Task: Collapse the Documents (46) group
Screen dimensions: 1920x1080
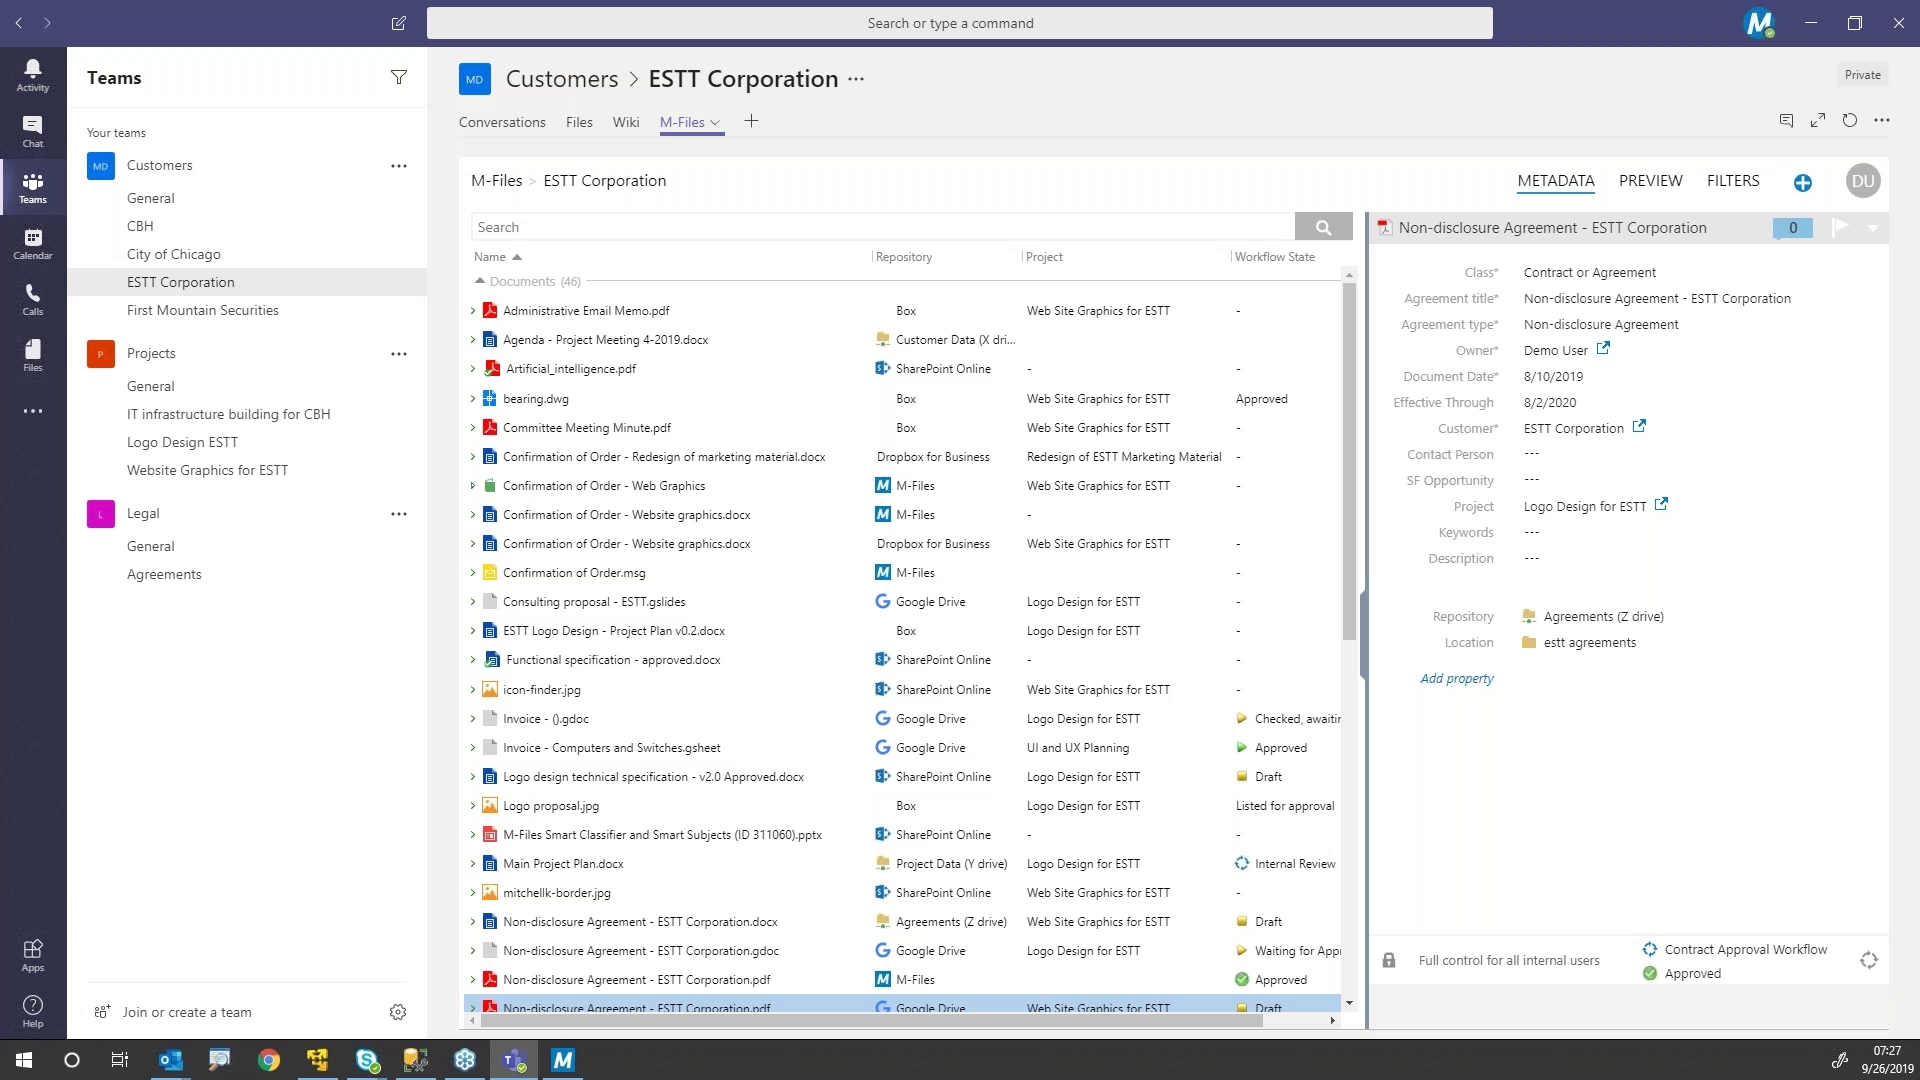Action: pyautogui.click(x=480, y=282)
